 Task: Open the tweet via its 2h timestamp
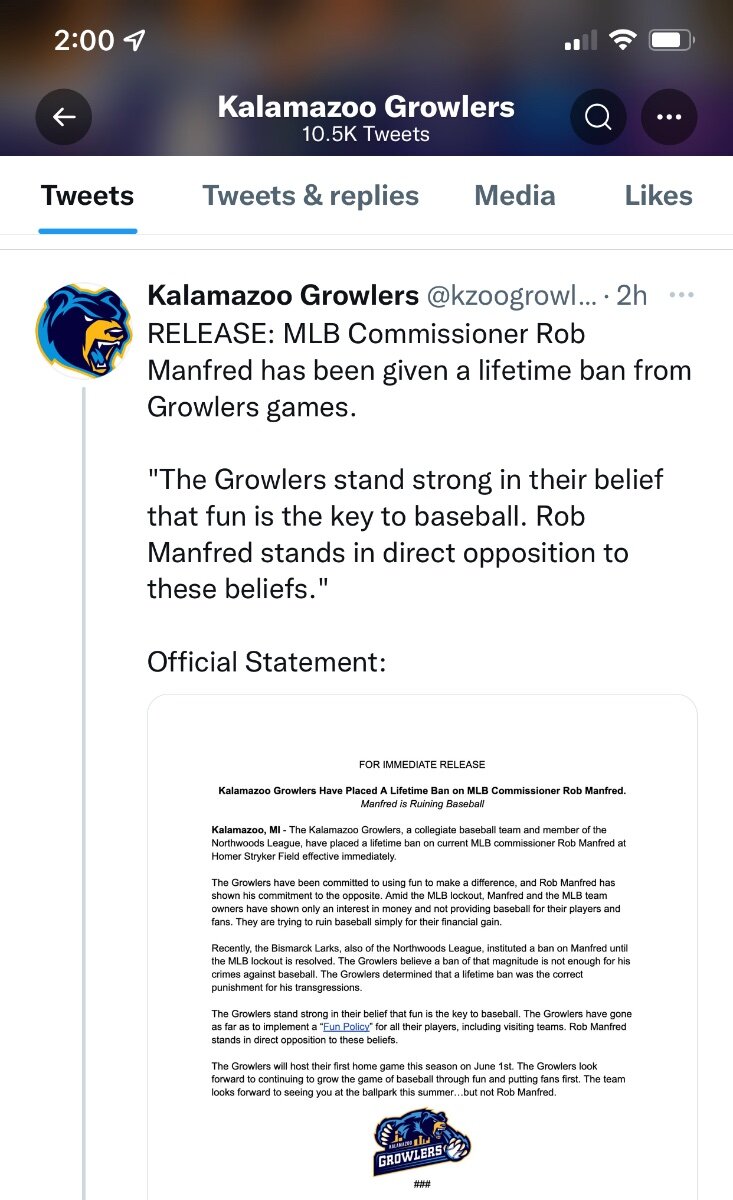(x=632, y=296)
